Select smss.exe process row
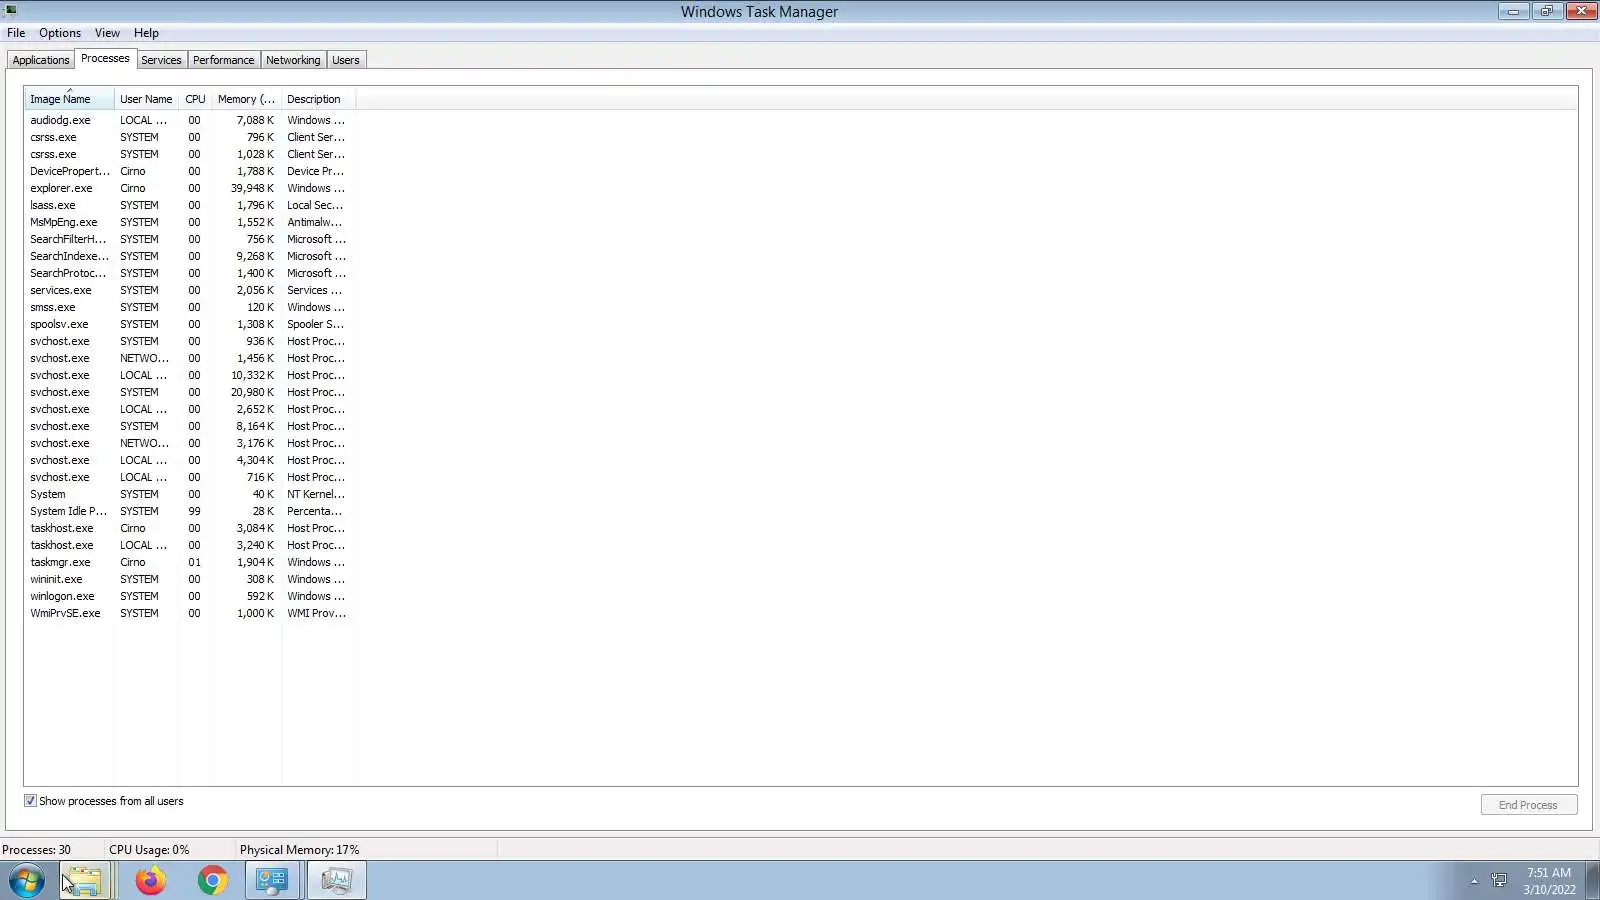Screen dimensions: 1600x900 click(x=190, y=307)
